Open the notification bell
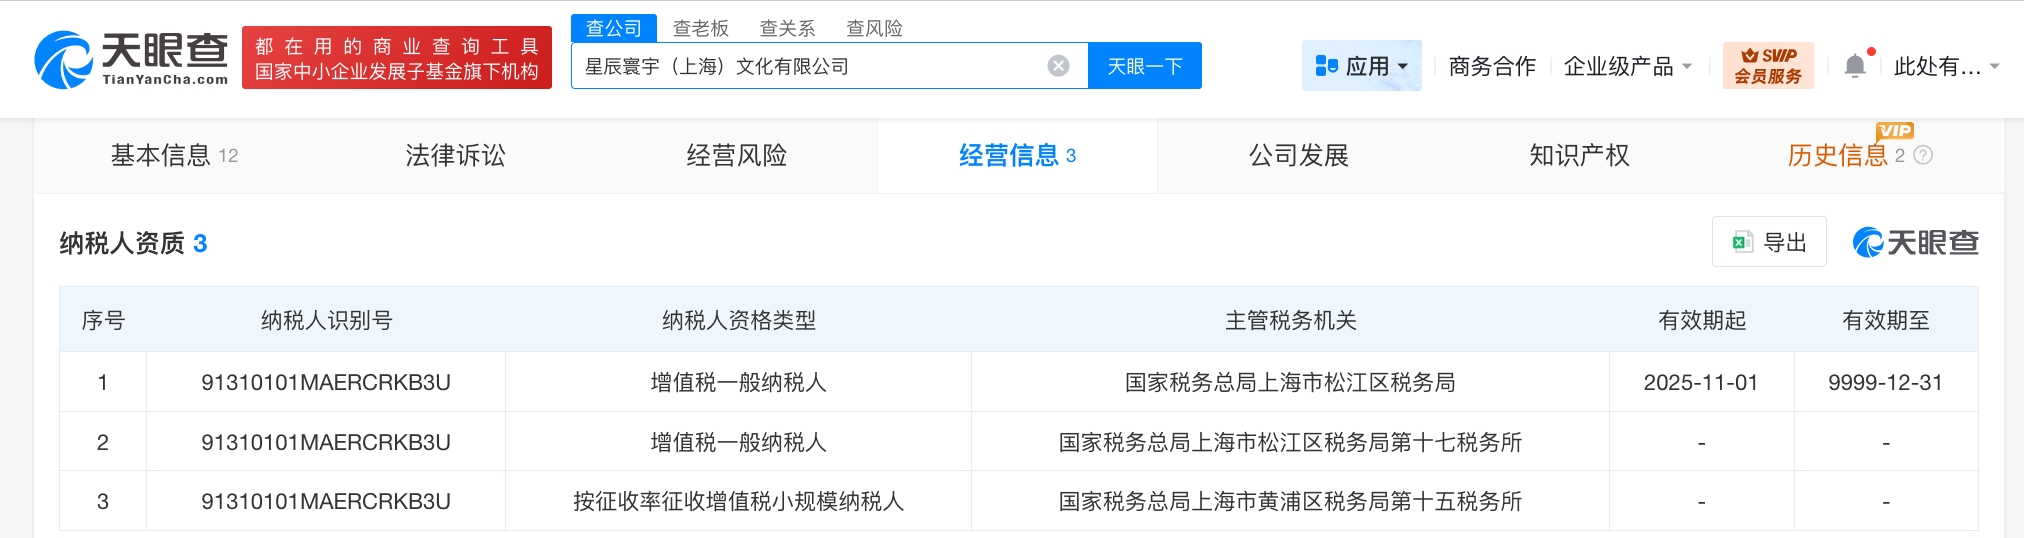This screenshot has height=538, width=2024. click(x=1854, y=66)
